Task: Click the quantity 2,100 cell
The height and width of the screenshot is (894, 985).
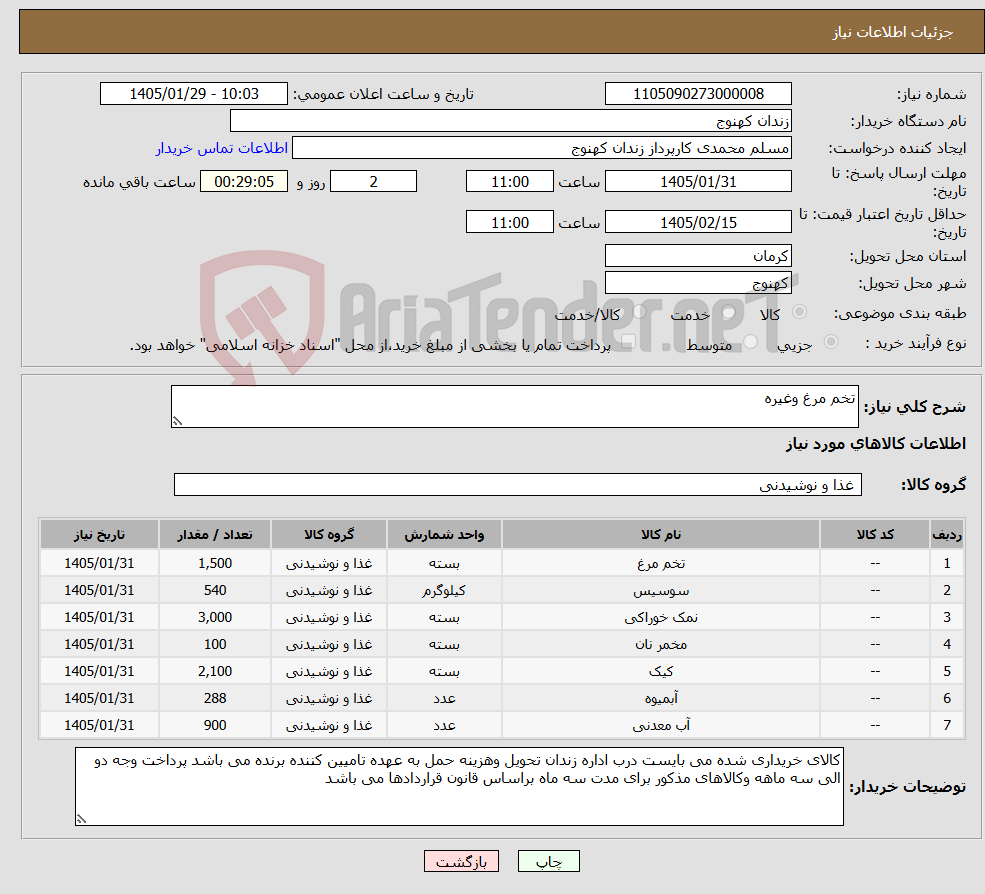Action: [215, 672]
